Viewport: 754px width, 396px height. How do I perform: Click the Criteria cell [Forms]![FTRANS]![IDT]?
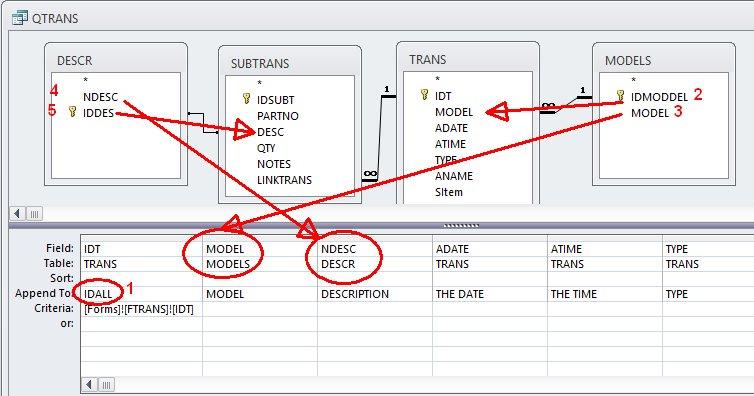[x=142, y=309]
